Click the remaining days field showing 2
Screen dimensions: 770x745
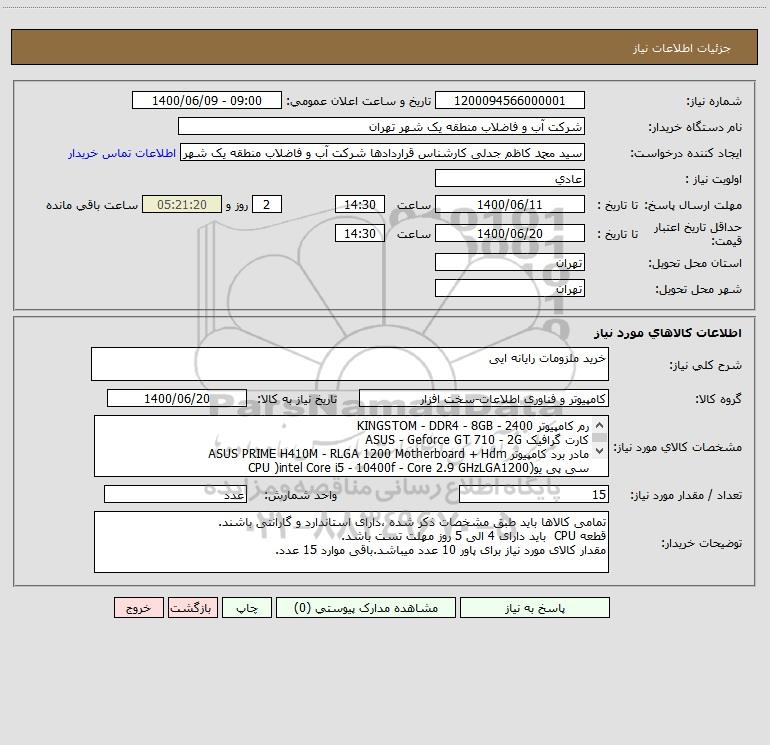(x=267, y=204)
